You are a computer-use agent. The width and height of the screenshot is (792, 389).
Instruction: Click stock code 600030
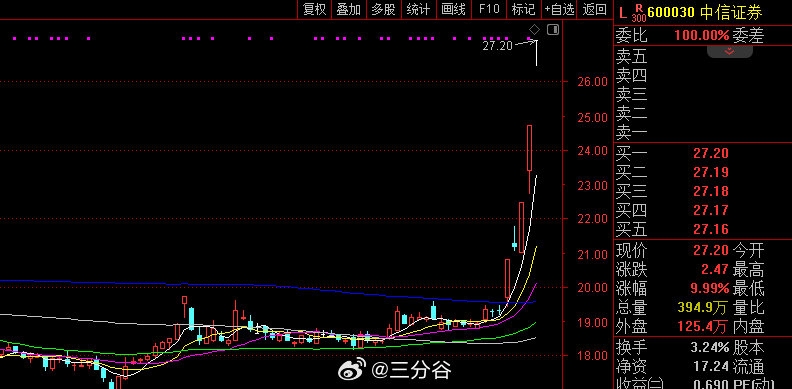671,12
